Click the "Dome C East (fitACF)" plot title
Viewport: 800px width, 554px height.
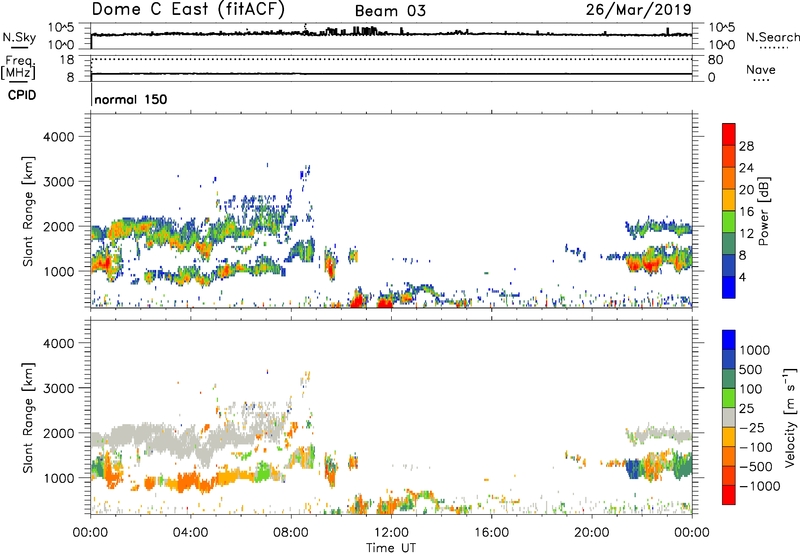tap(188, 9)
